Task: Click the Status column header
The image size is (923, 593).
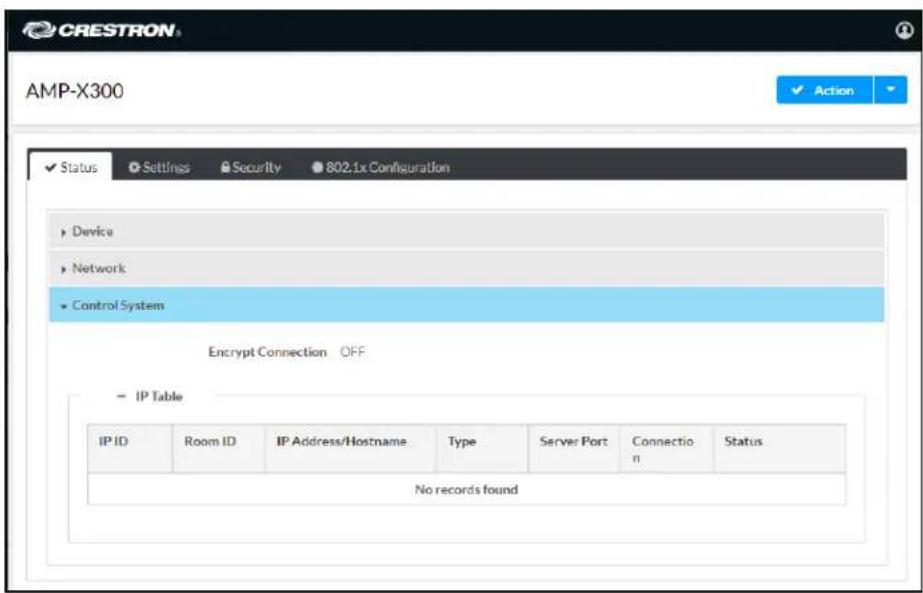Action: pyautogui.click(x=780, y=449)
